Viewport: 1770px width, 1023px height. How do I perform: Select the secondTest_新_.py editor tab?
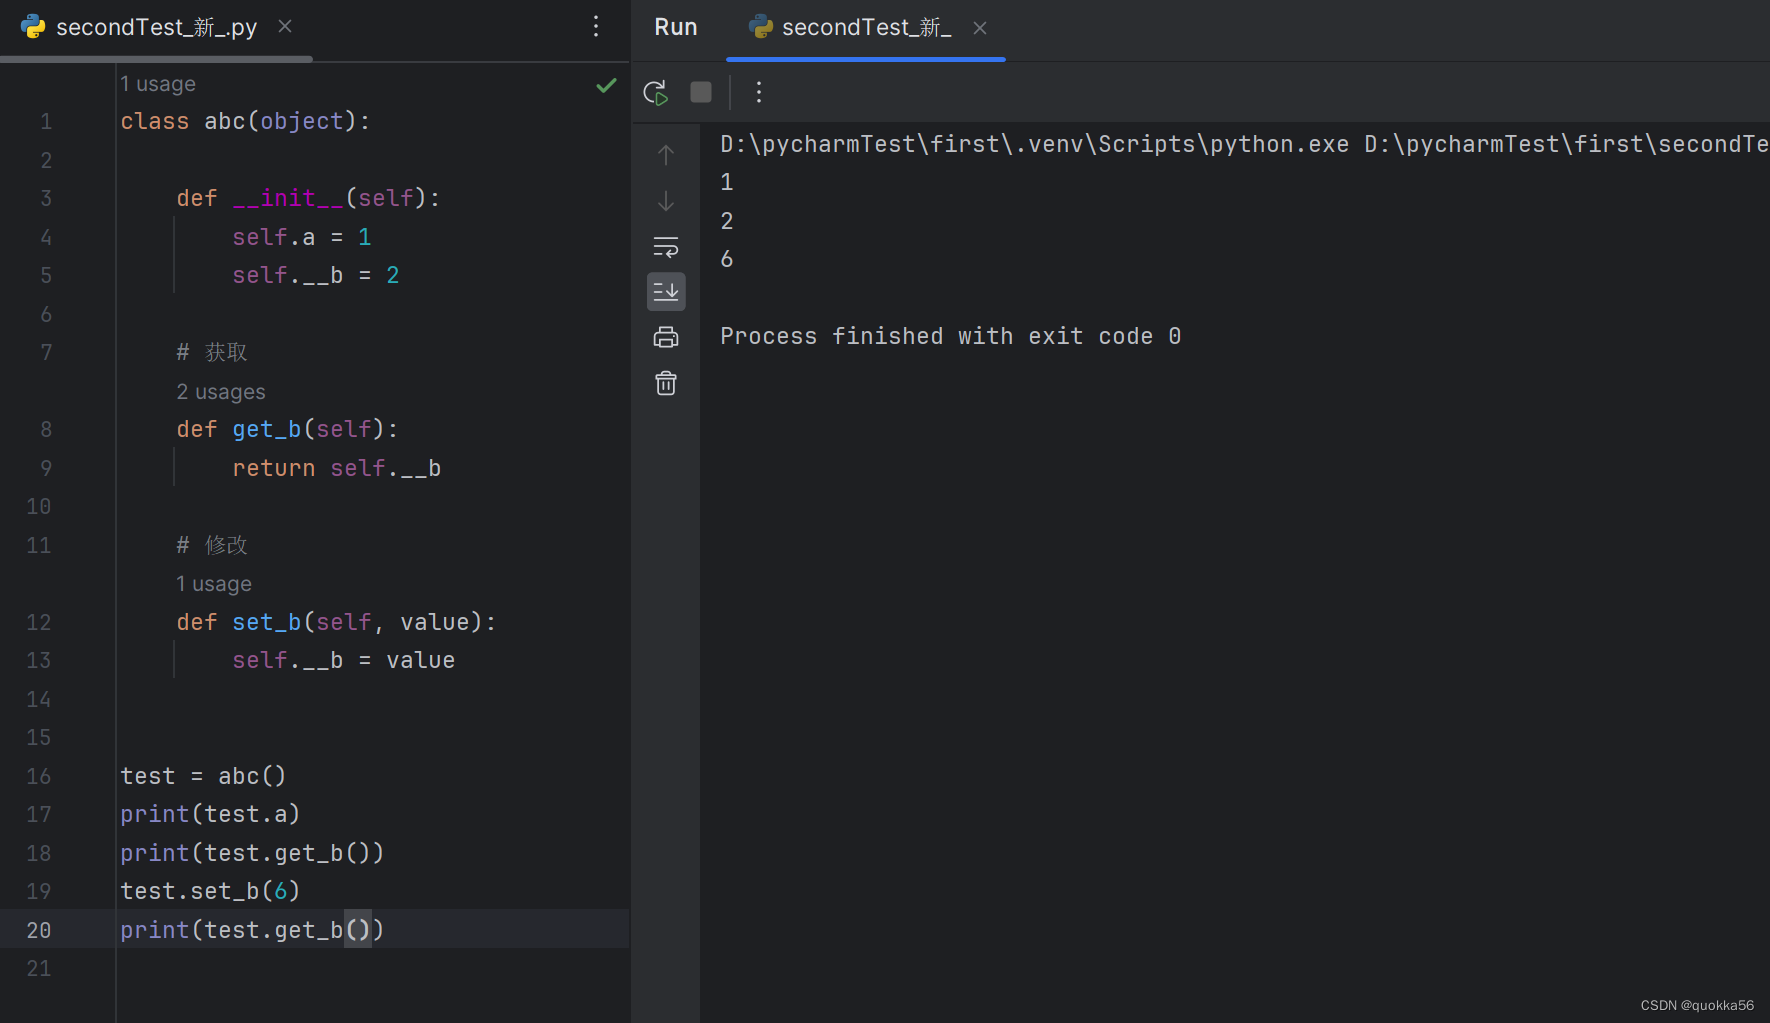157,28
